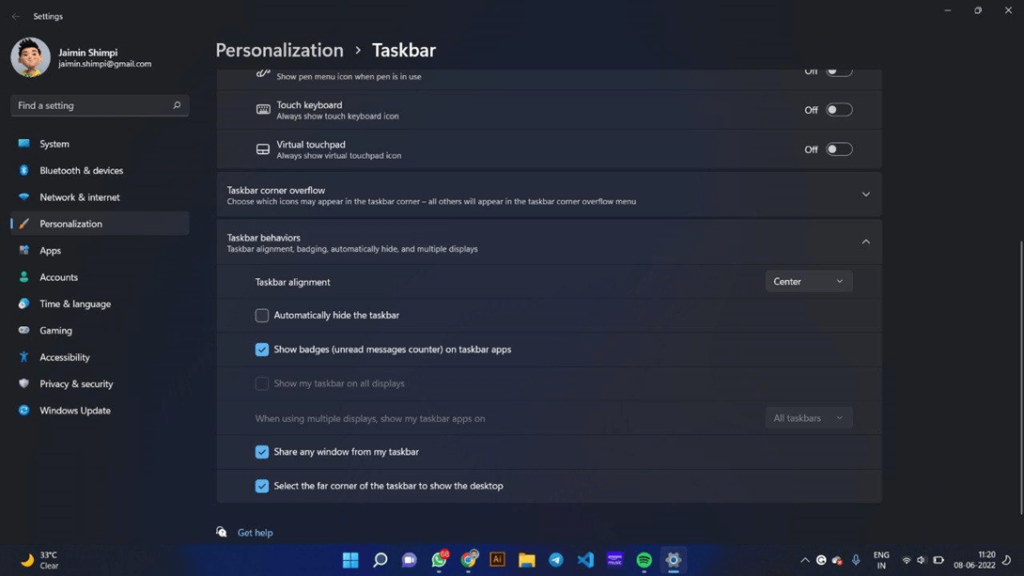Image resolution: width=1024 pixels, height=576 pixels.
Task: Click the user profile avatar
Action: [30, 57]
